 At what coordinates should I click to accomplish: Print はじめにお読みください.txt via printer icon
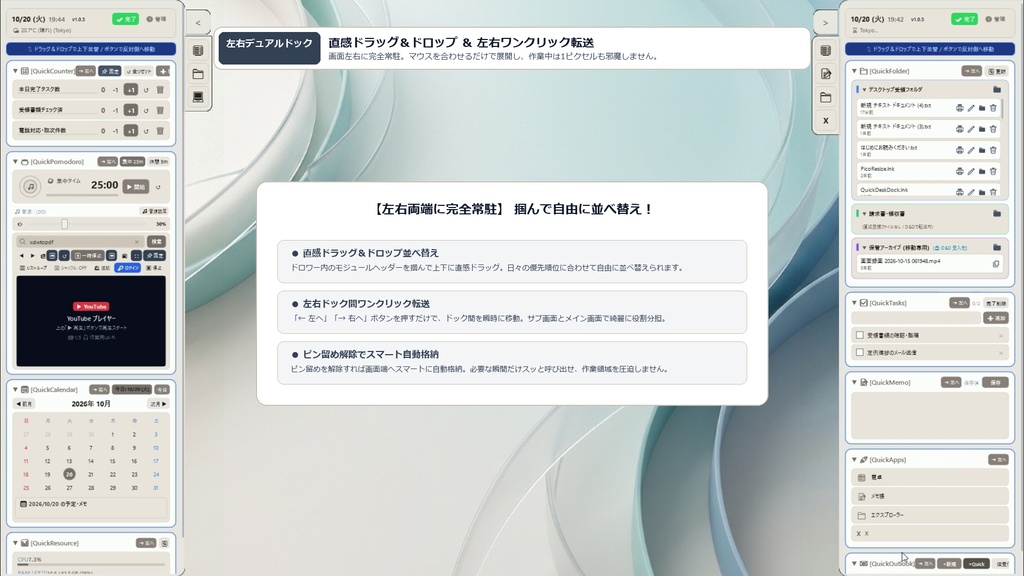point(959,150)
